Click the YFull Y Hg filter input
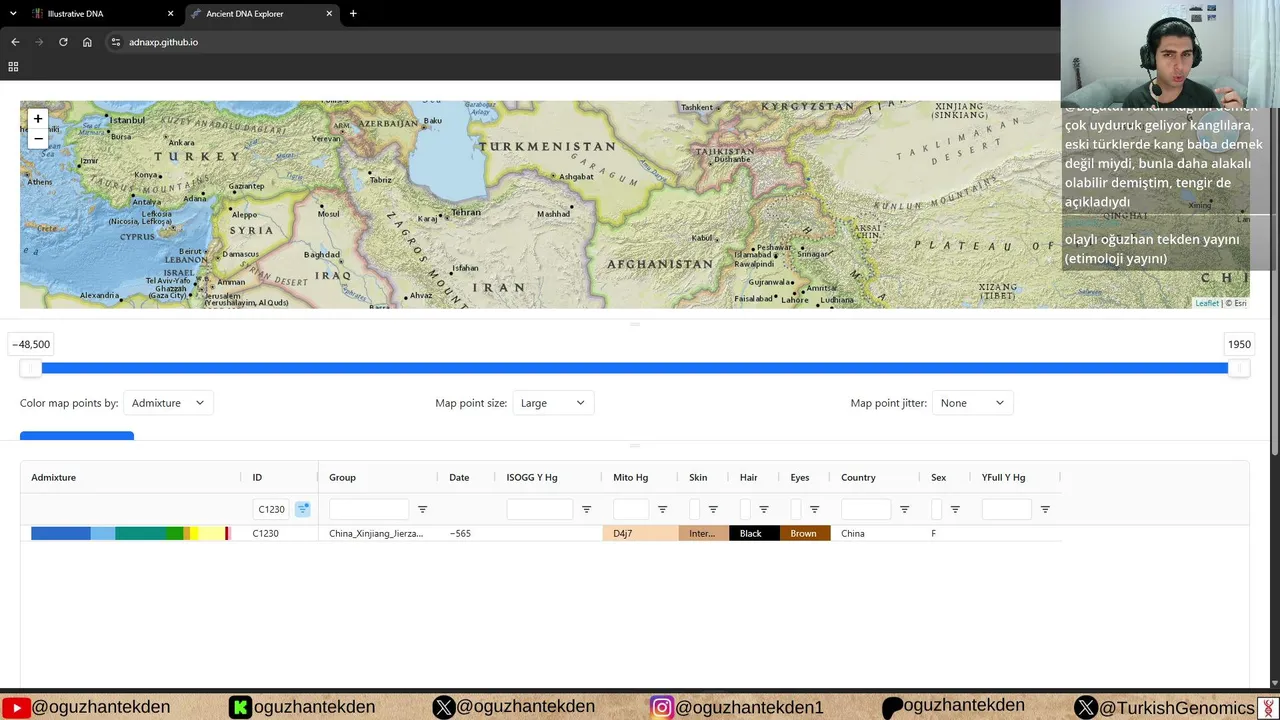The image size is (1280, 720). click(1007, 509)
